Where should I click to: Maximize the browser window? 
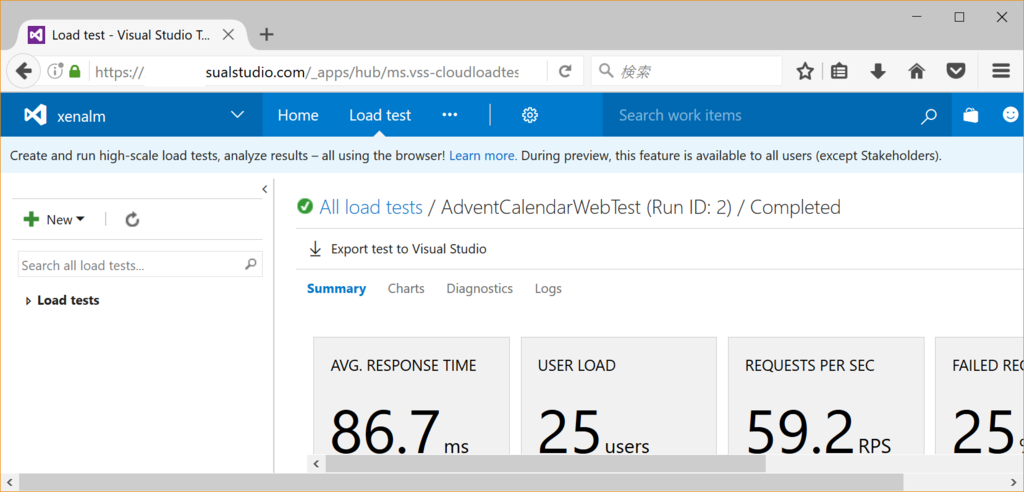[959, 18]
